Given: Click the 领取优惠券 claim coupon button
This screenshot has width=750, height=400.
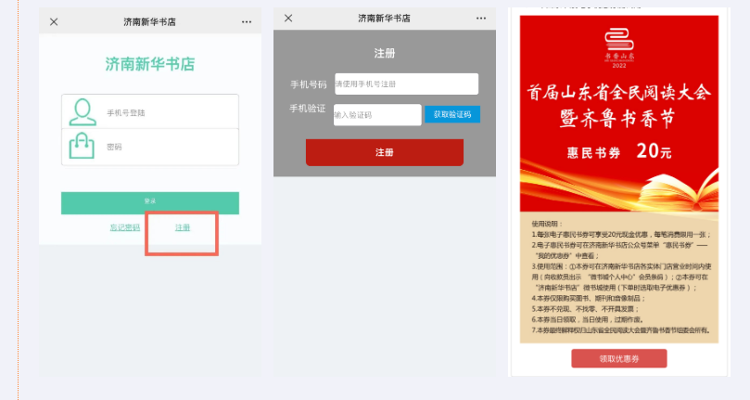Looking at the screenshot, I should tap(619, 358).
